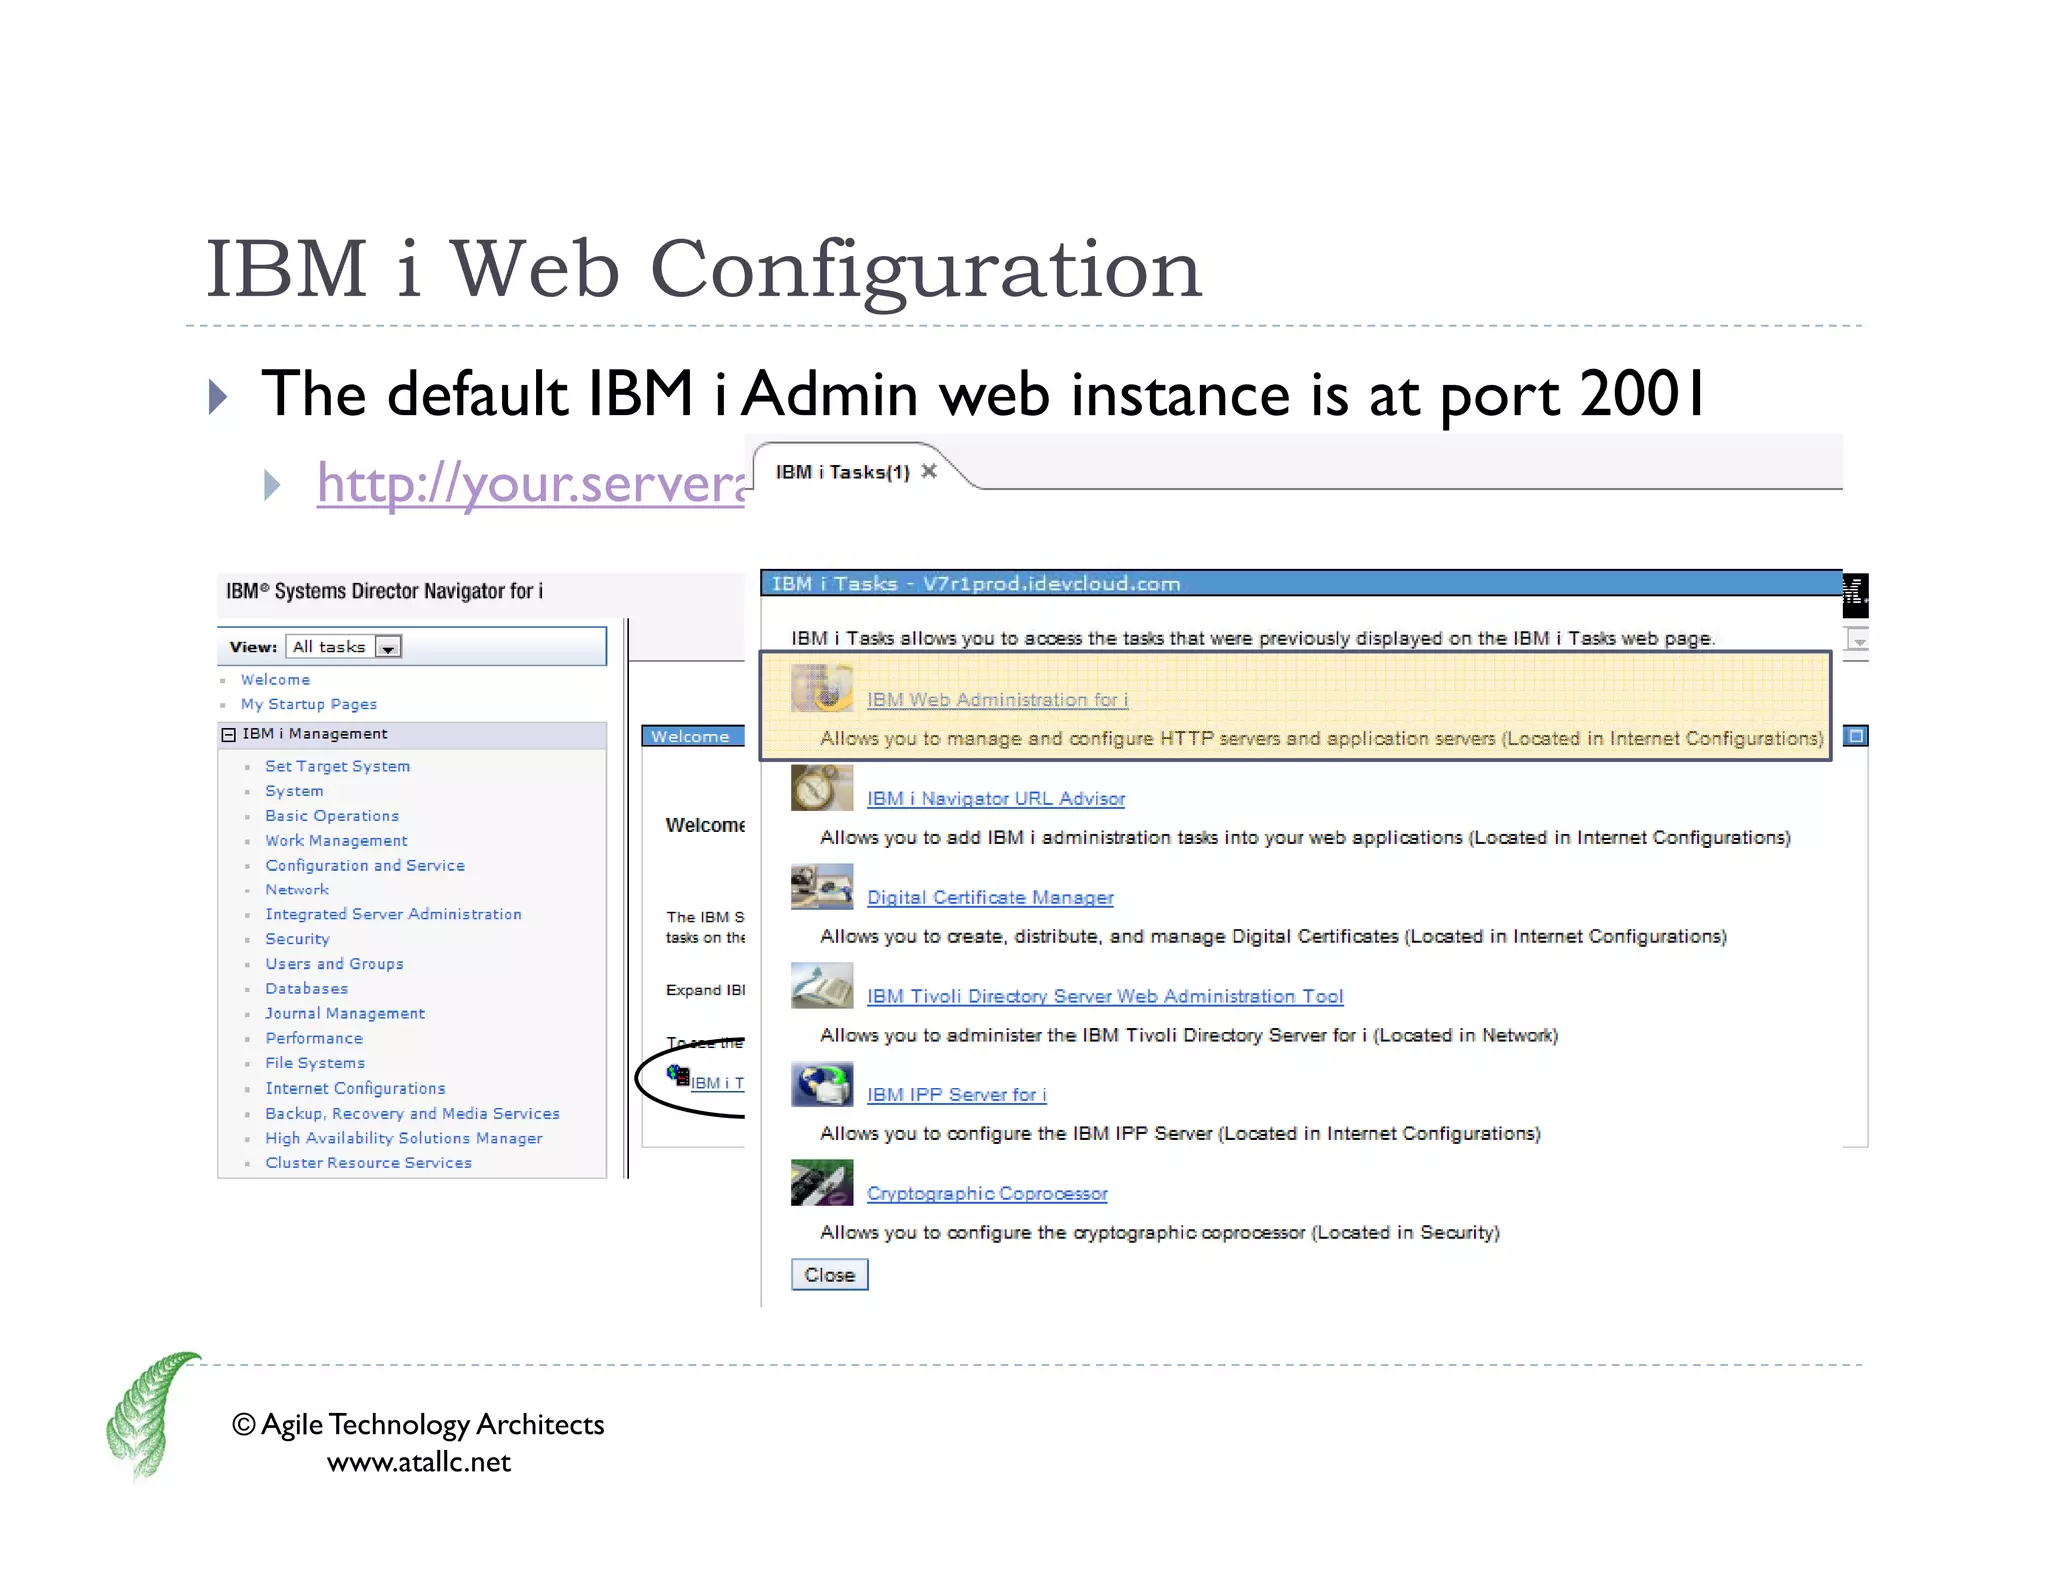The width and height of the screenshot is (2048, 1582).
Task: Open Internet Configurations
Action: point(355,1088)
